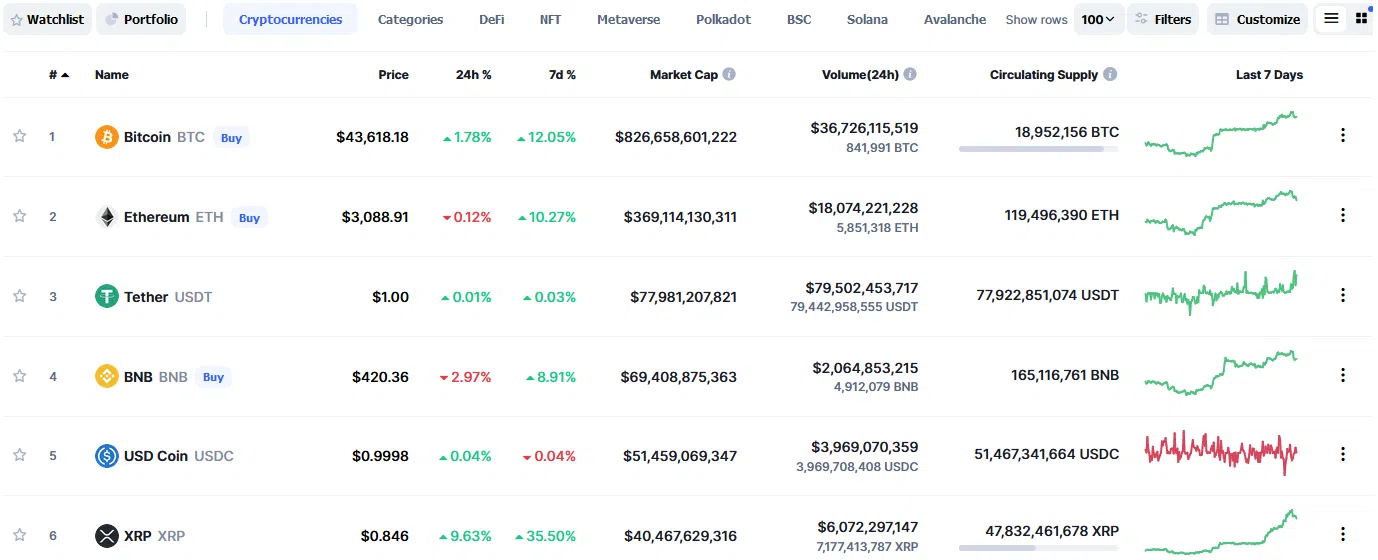1378x560 pixels.
Task: Select the DeFi tab
Action: [492, 19]
